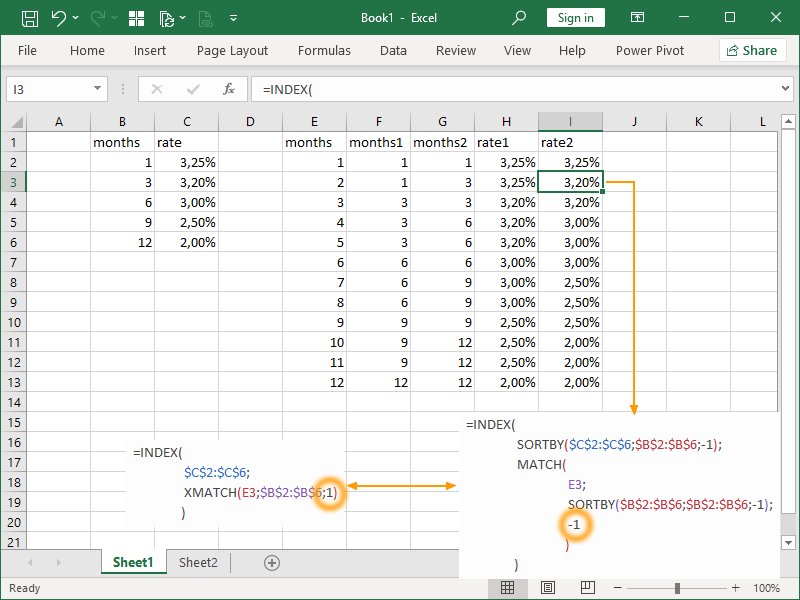
Task: Select cell C2 containing 3,25%
Action: coord(186,162)
